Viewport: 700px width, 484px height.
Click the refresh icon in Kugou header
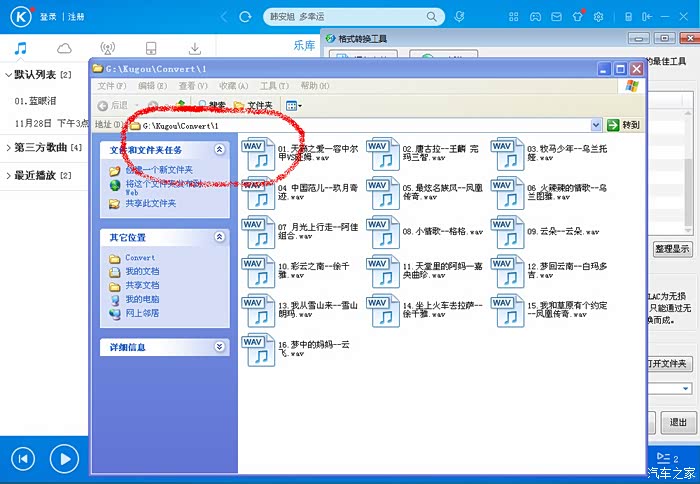pos(245,17)
